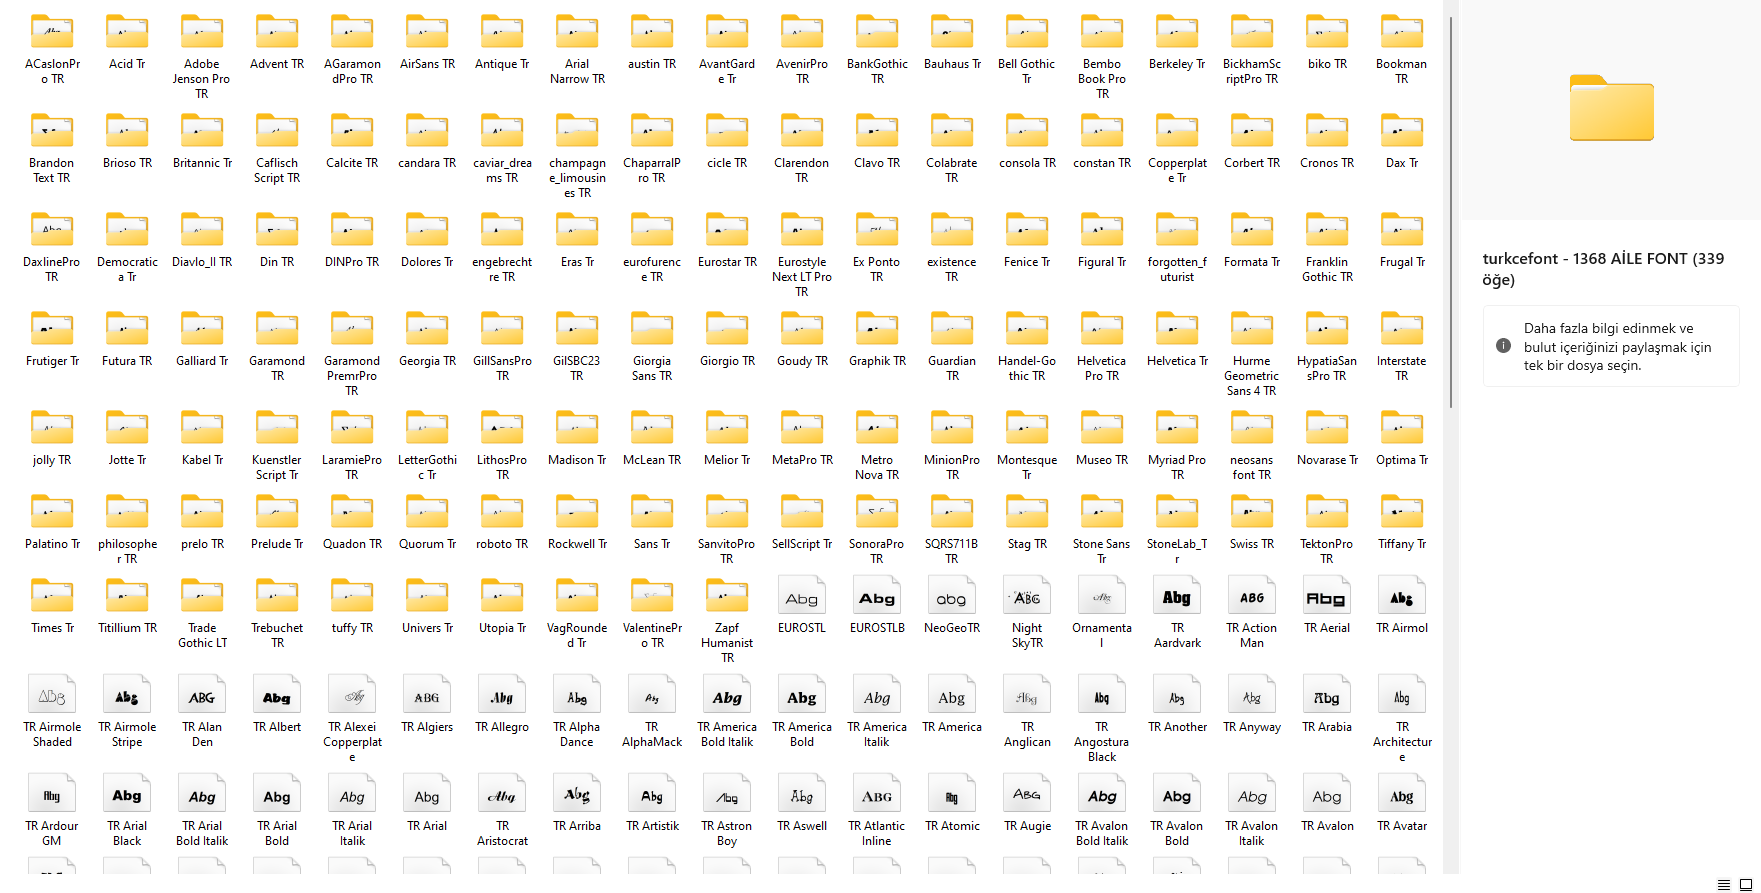Select the NeoGeoTR font file icon
The width and height of the screenshot is (1761, 893).
[x=952, y=596]
